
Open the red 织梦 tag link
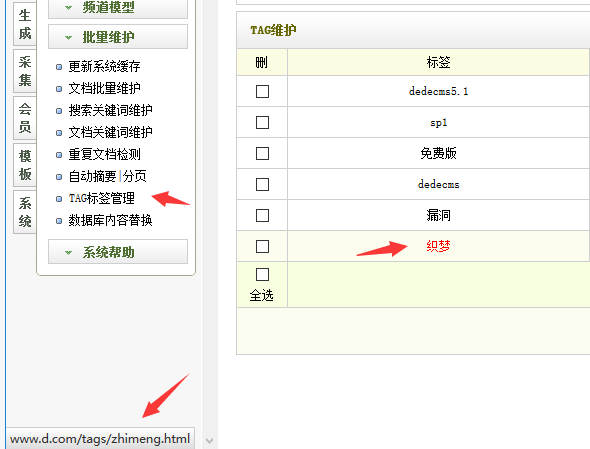pyautogui.click(x=438, y=246)
